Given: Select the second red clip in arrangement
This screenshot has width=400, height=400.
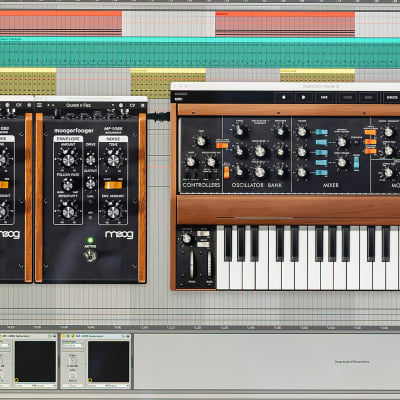Looking at the screenshot, I should (285, 24).
